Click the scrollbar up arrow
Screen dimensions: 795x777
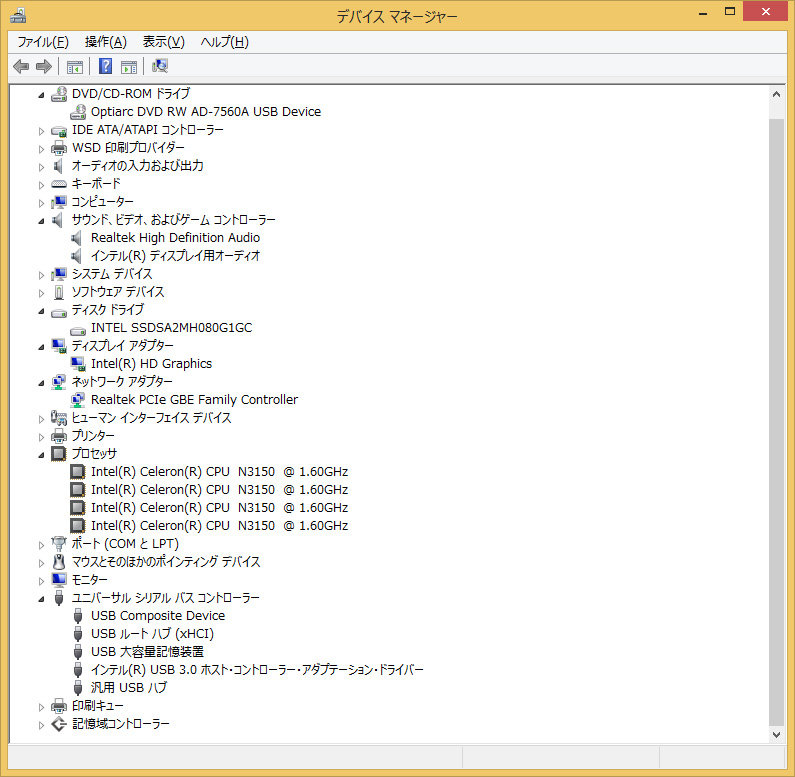point(776,94)
